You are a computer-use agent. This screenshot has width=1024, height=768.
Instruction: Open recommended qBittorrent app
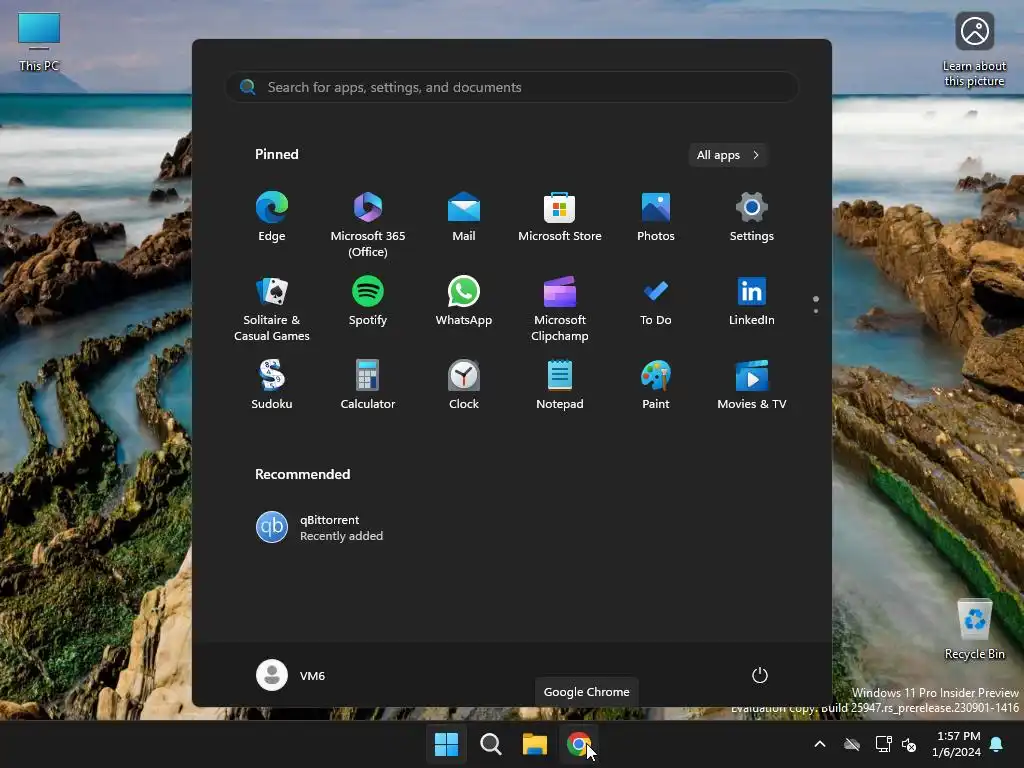[320, 527]
